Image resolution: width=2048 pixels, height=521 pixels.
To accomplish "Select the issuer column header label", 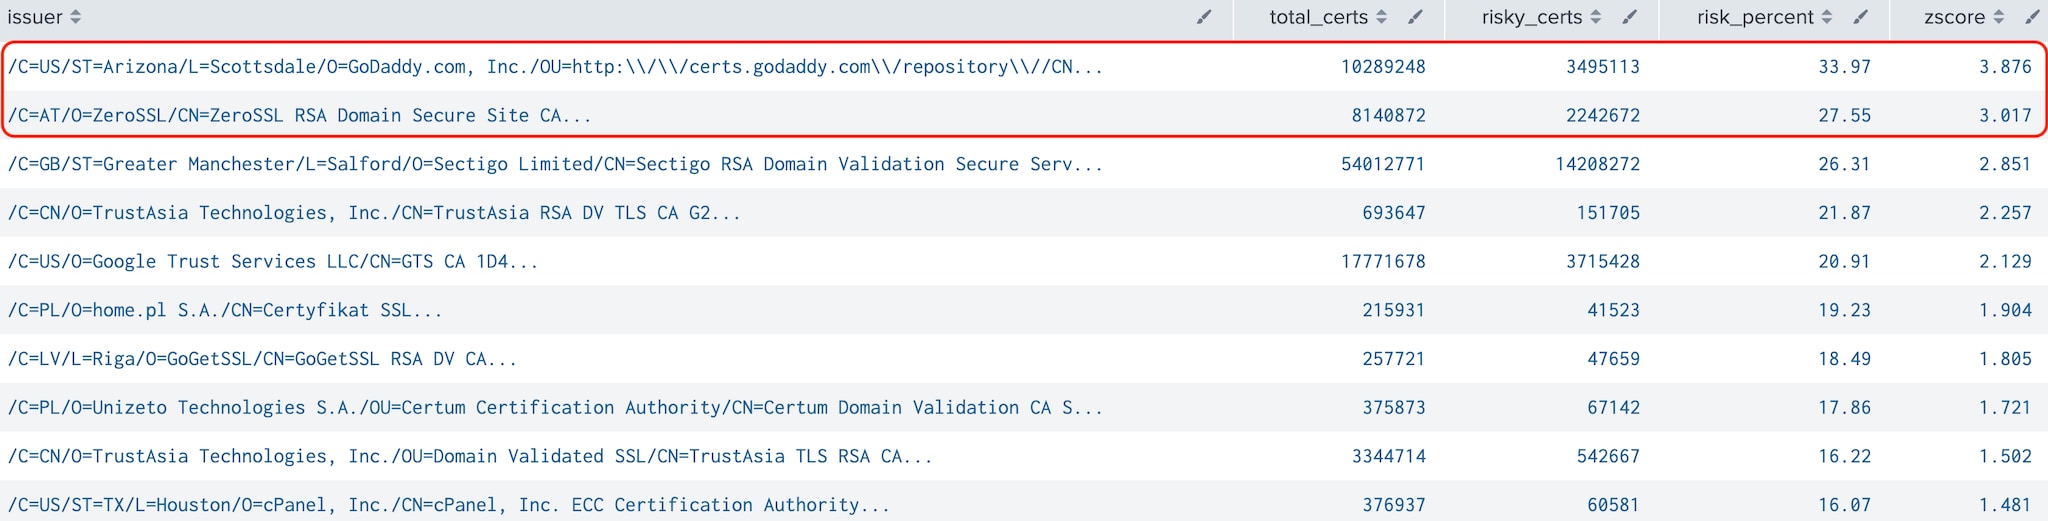I will (x=35, y=17).
